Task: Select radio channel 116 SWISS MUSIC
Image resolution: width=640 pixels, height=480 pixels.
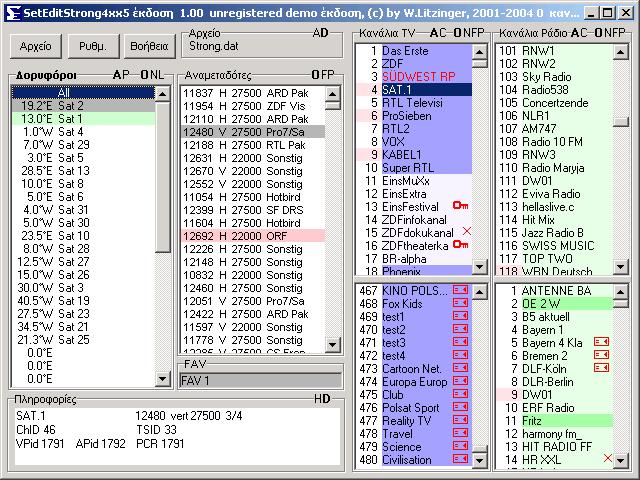Action: (555, 246)
